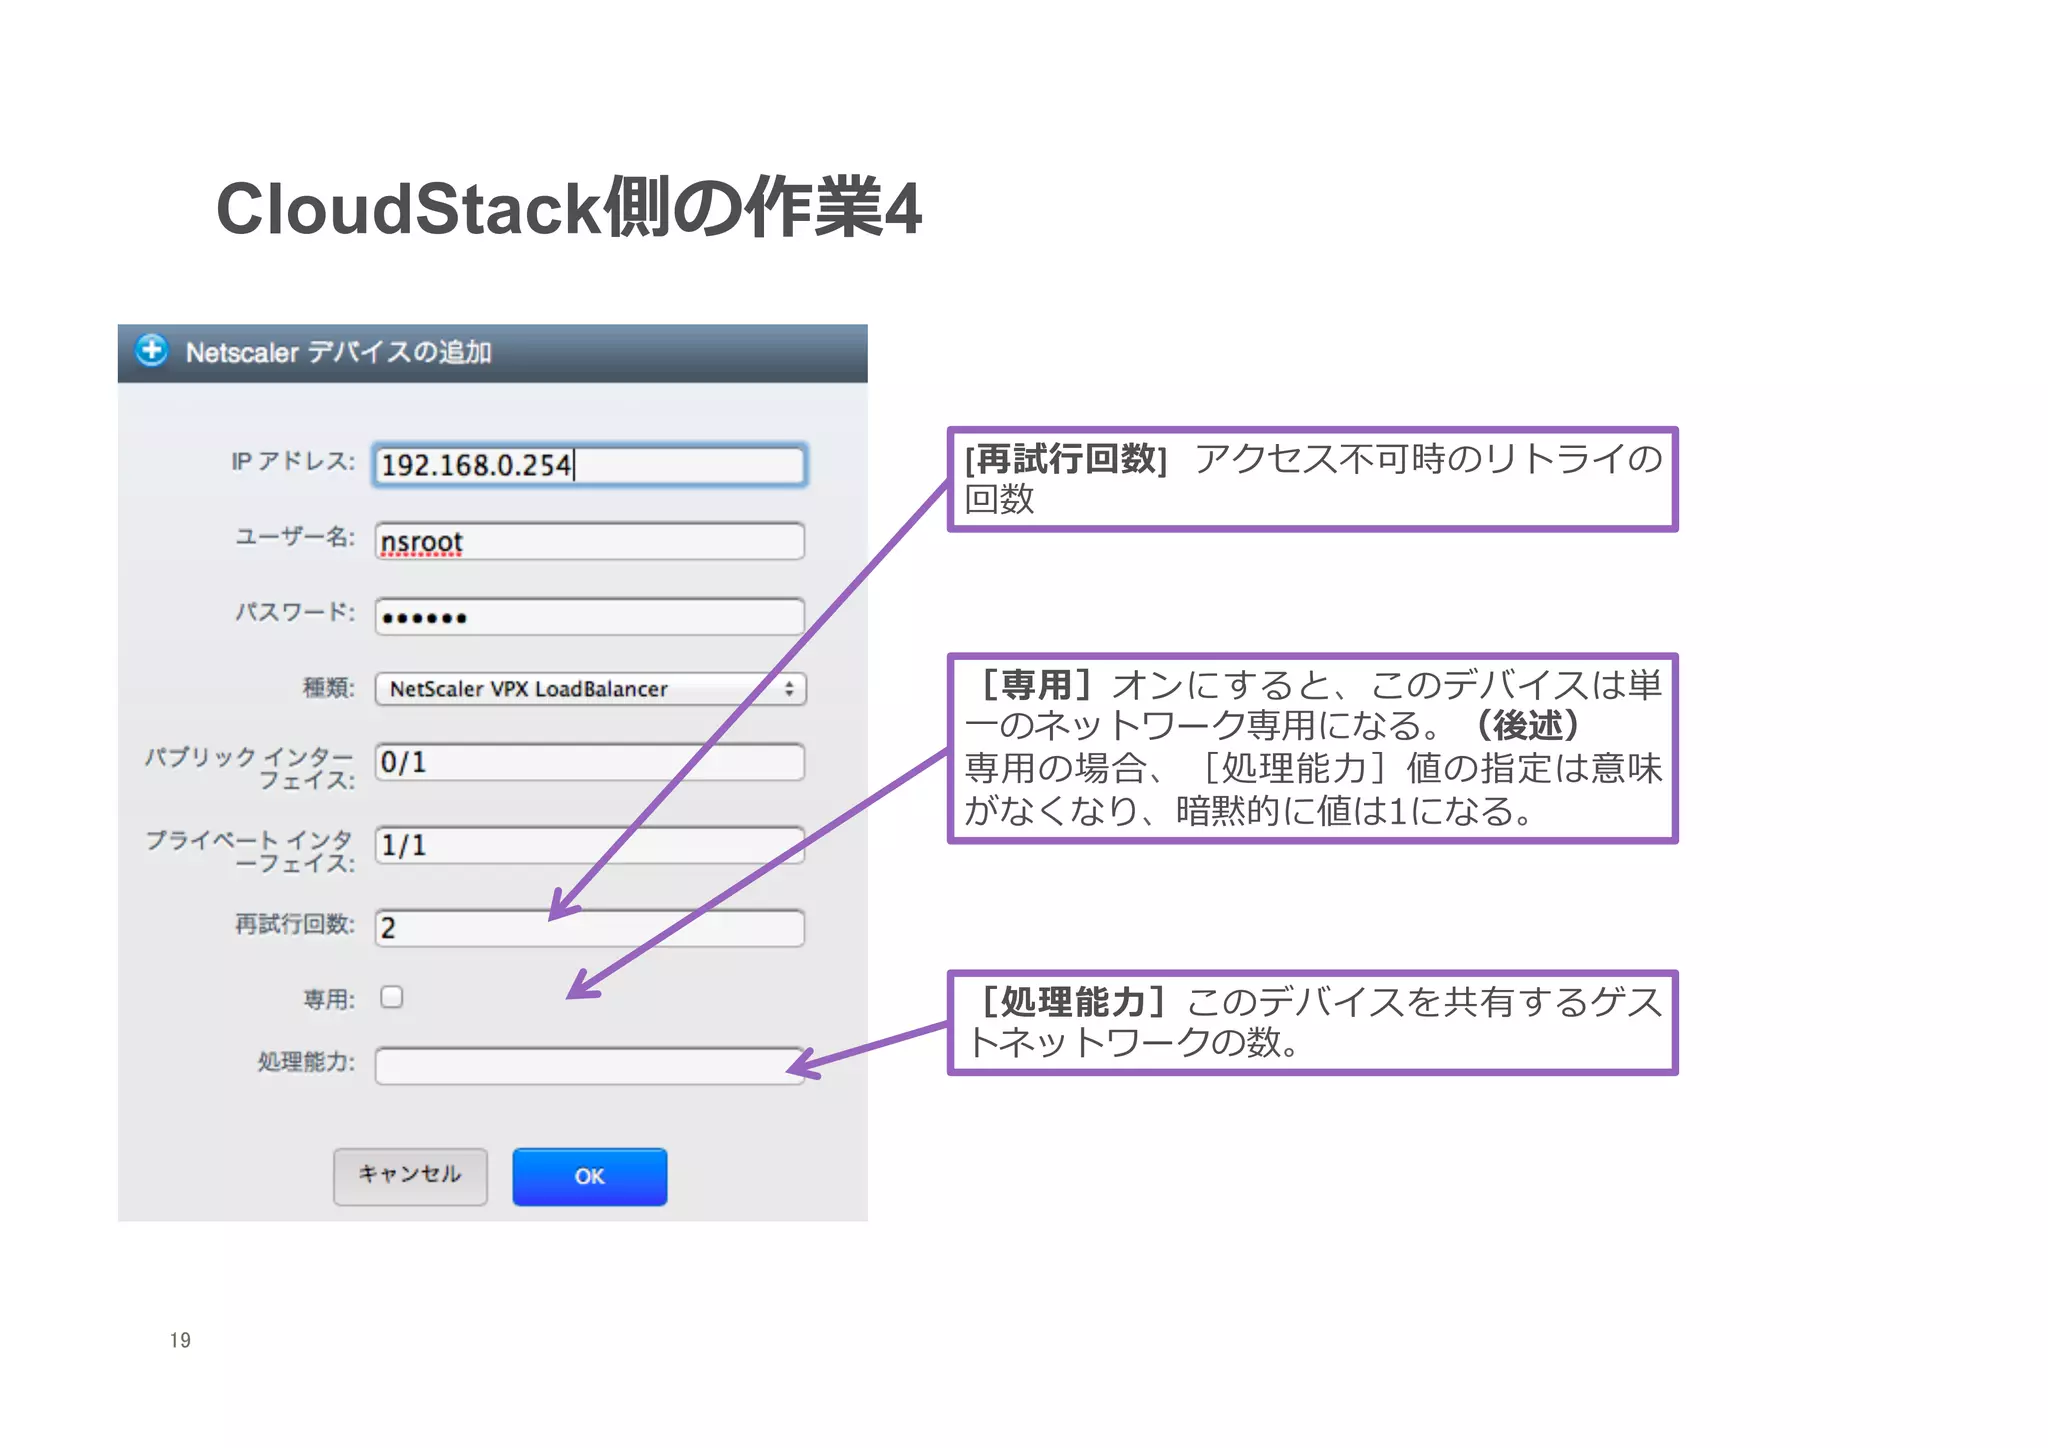Image resolution: width=2048 pixels, height=1448 pixels.
Task: Toggle the 専用 (dedicated) checkbox
Action: tap(392, 997)
